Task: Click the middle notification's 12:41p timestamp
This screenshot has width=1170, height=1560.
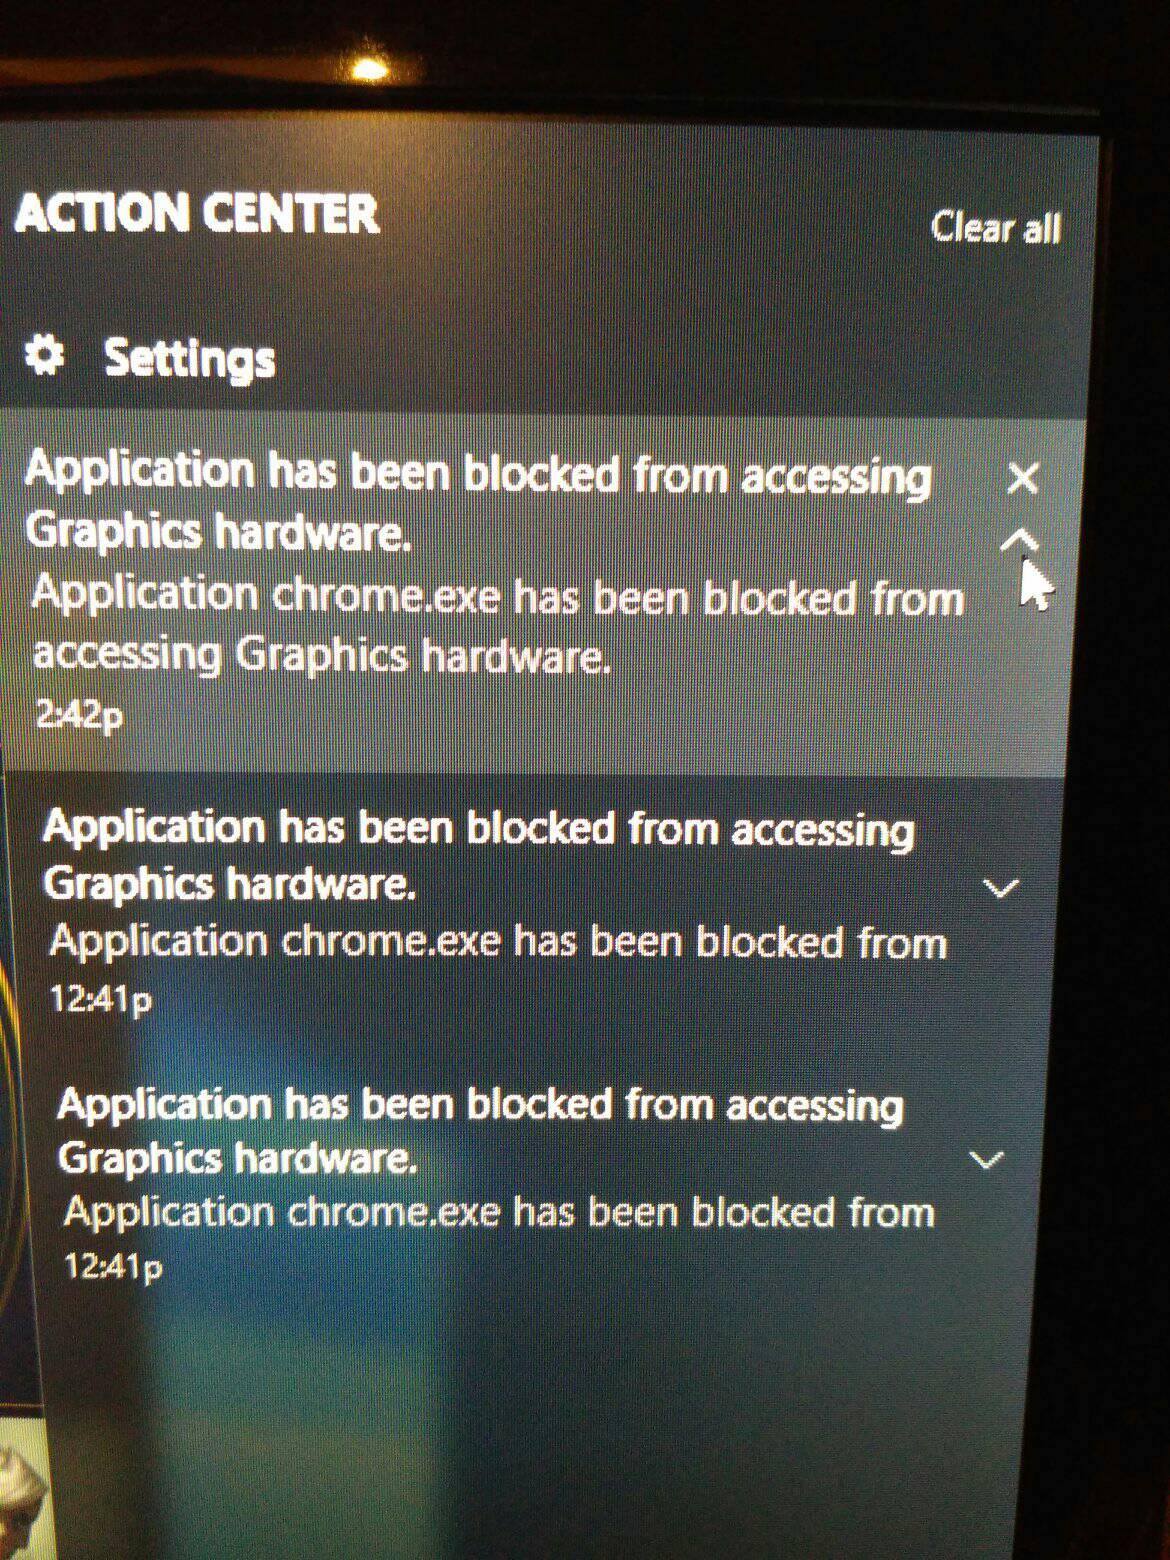Action: 101,998
